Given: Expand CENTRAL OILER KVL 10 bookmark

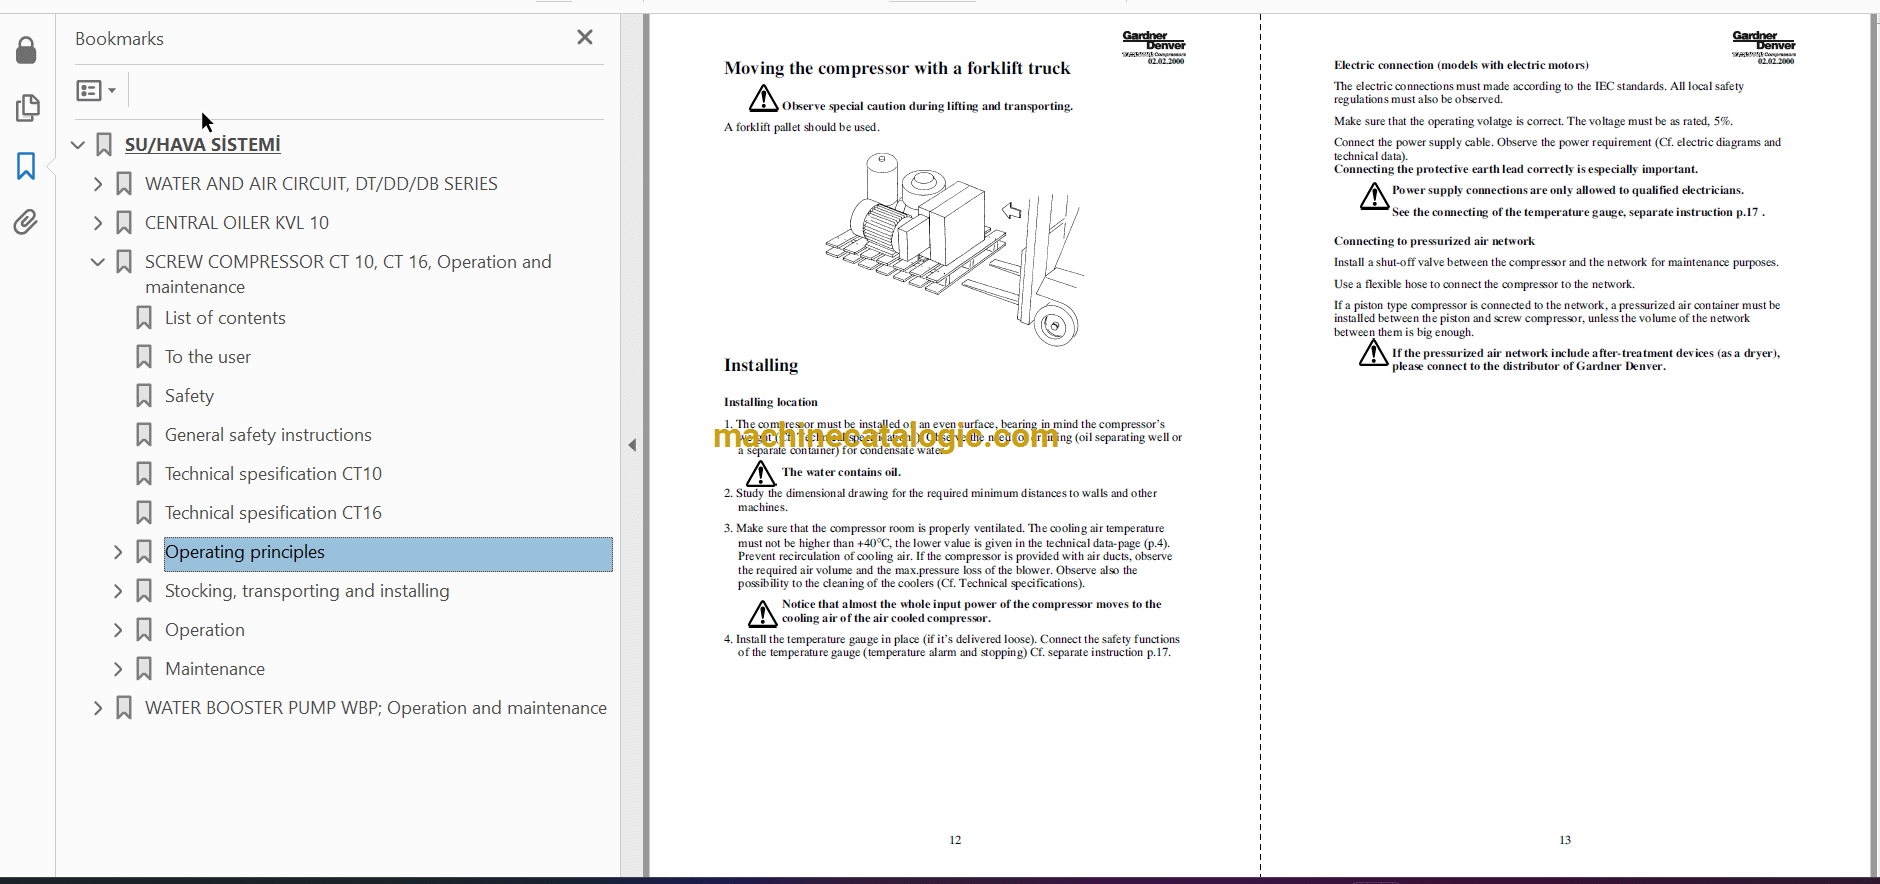Looking at the screenshot, I should [x=98, y=223].
